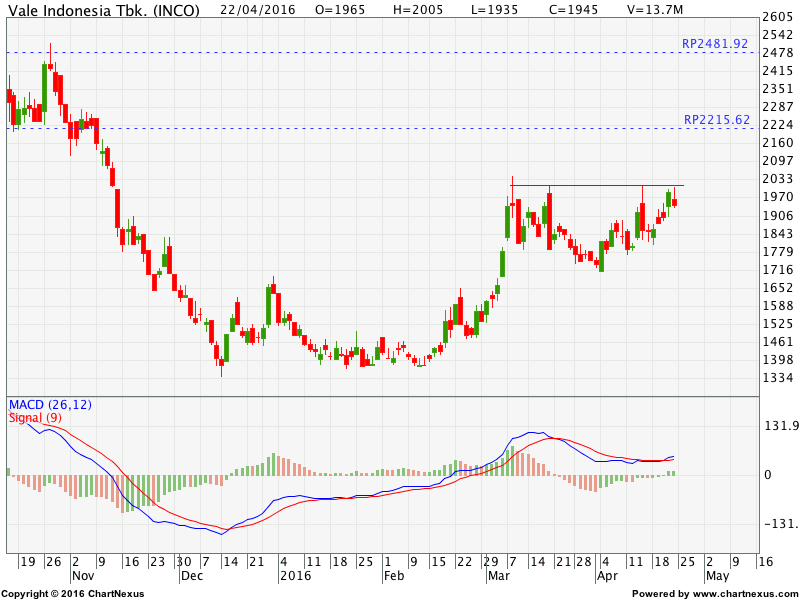Click the May month label on time axis
Image resolution: width=800 pixels, height=600 pixels.
click(x=717, y=576)
